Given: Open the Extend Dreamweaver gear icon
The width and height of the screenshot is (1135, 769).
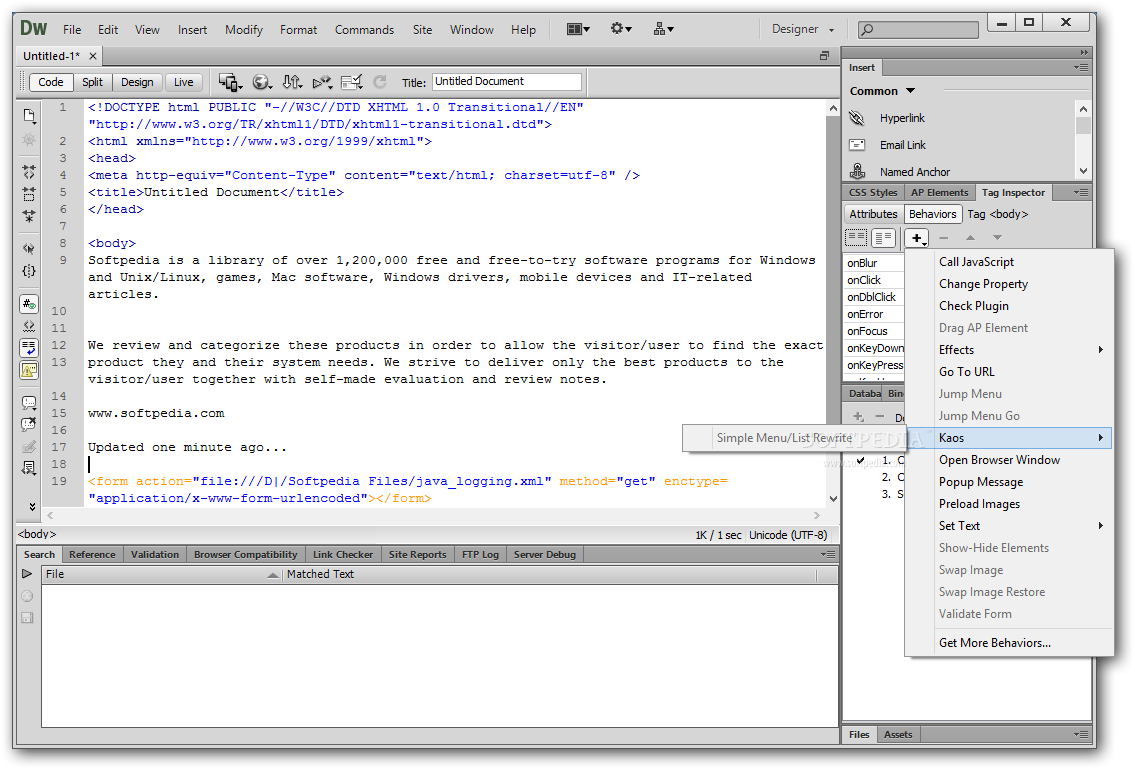Looking at the screenshot, I should [x=620, y=29].
